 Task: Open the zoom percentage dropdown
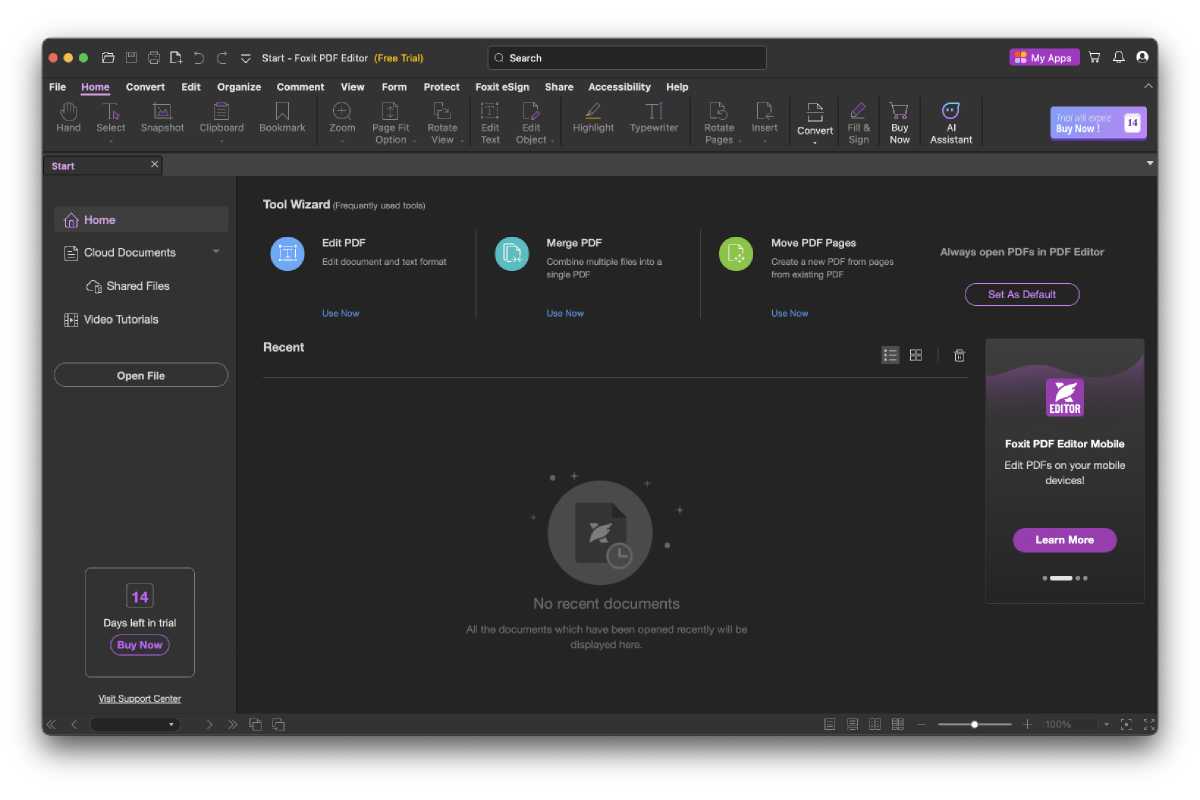pos(1106,724)
